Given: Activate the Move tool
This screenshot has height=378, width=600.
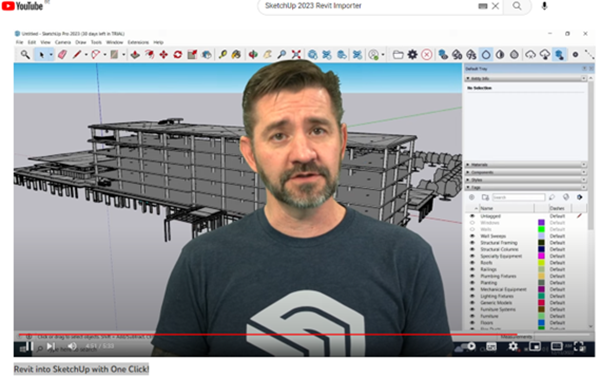Looking at the screenshot, I should click(164, 55).
